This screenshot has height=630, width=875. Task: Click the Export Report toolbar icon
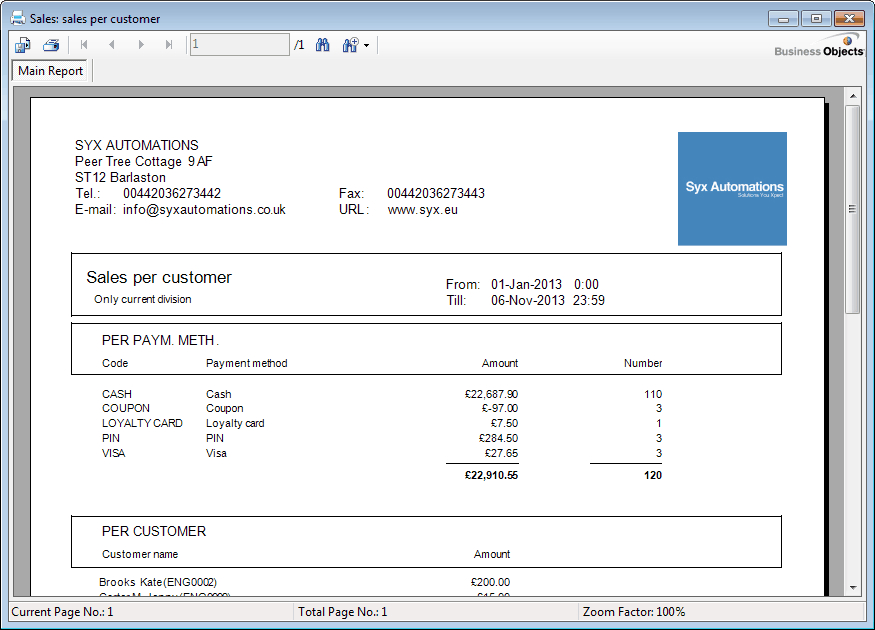coord(23,45)
